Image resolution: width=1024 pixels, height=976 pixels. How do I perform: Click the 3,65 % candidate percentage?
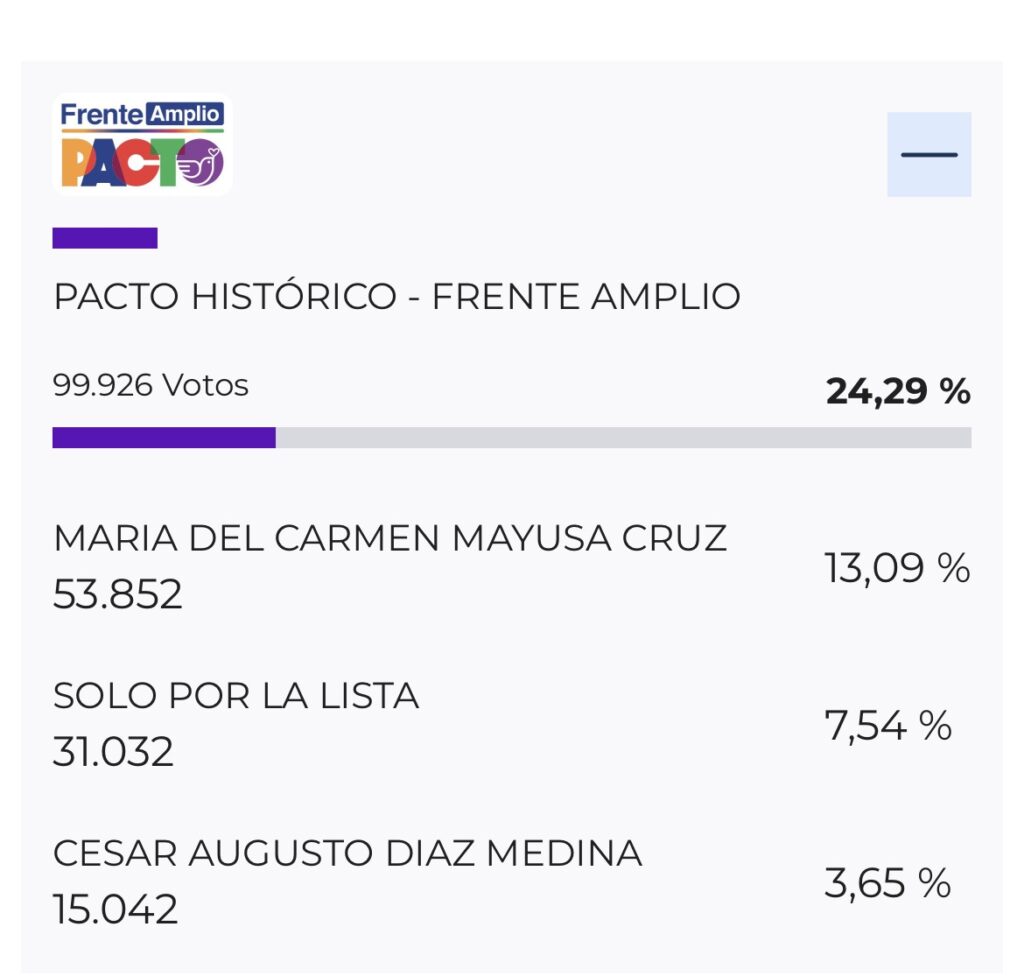(x=887, y=883)
